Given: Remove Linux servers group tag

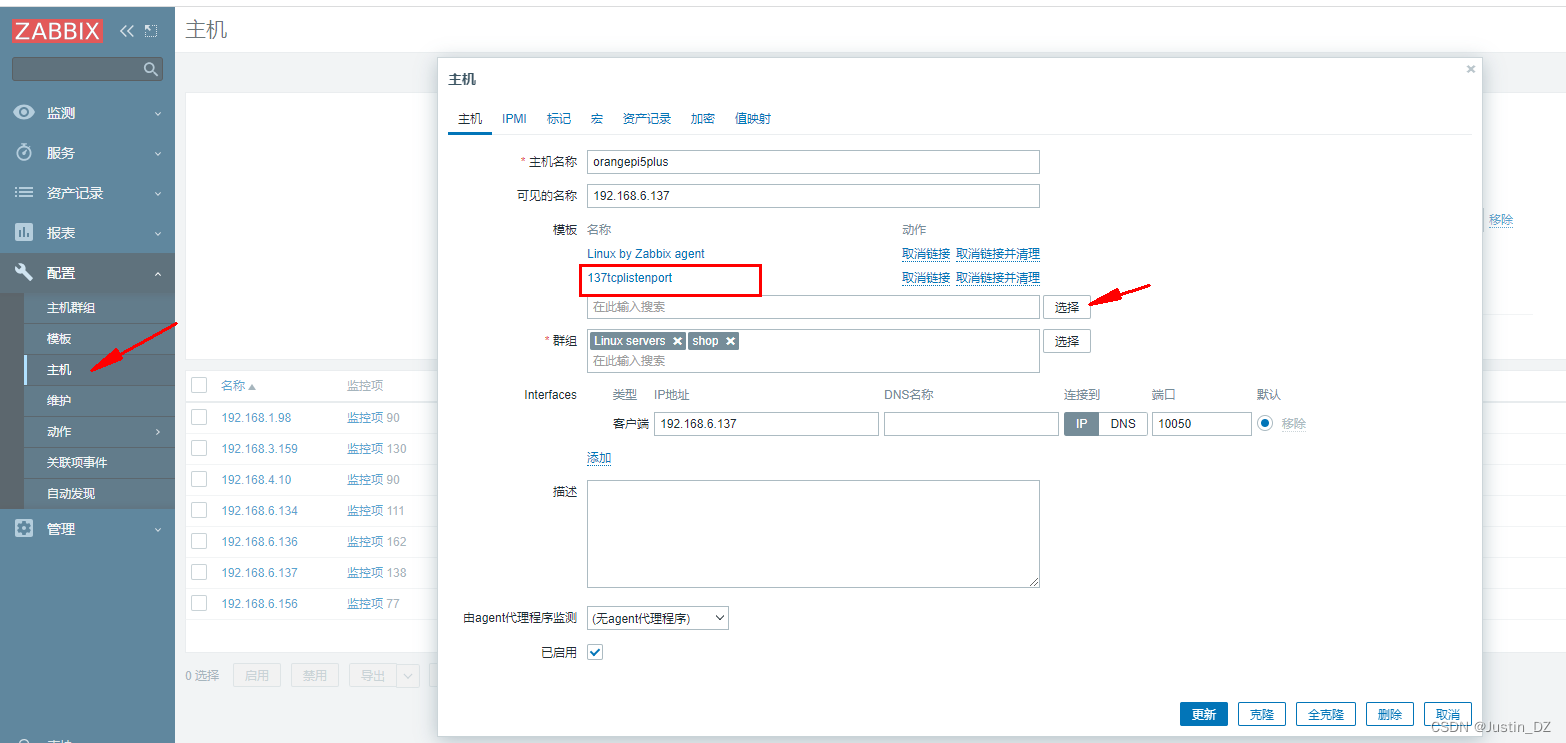Looking at the screenshot, I should (677, 341).
